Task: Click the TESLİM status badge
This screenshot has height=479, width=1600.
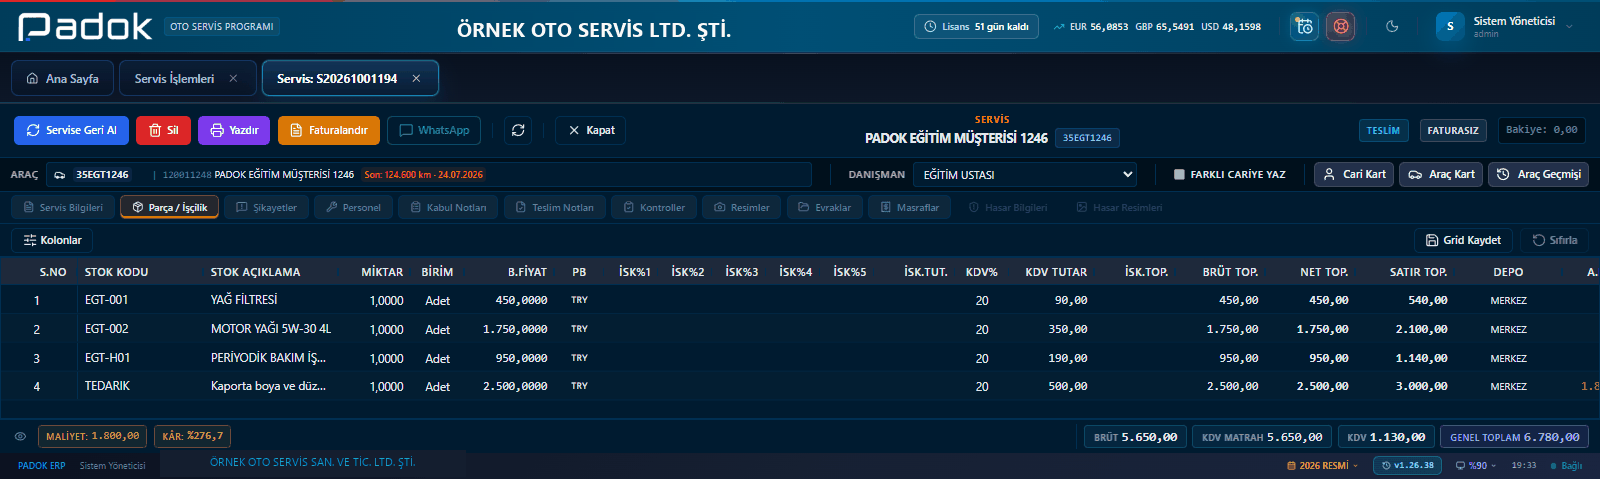Action: click(1383, 130)
